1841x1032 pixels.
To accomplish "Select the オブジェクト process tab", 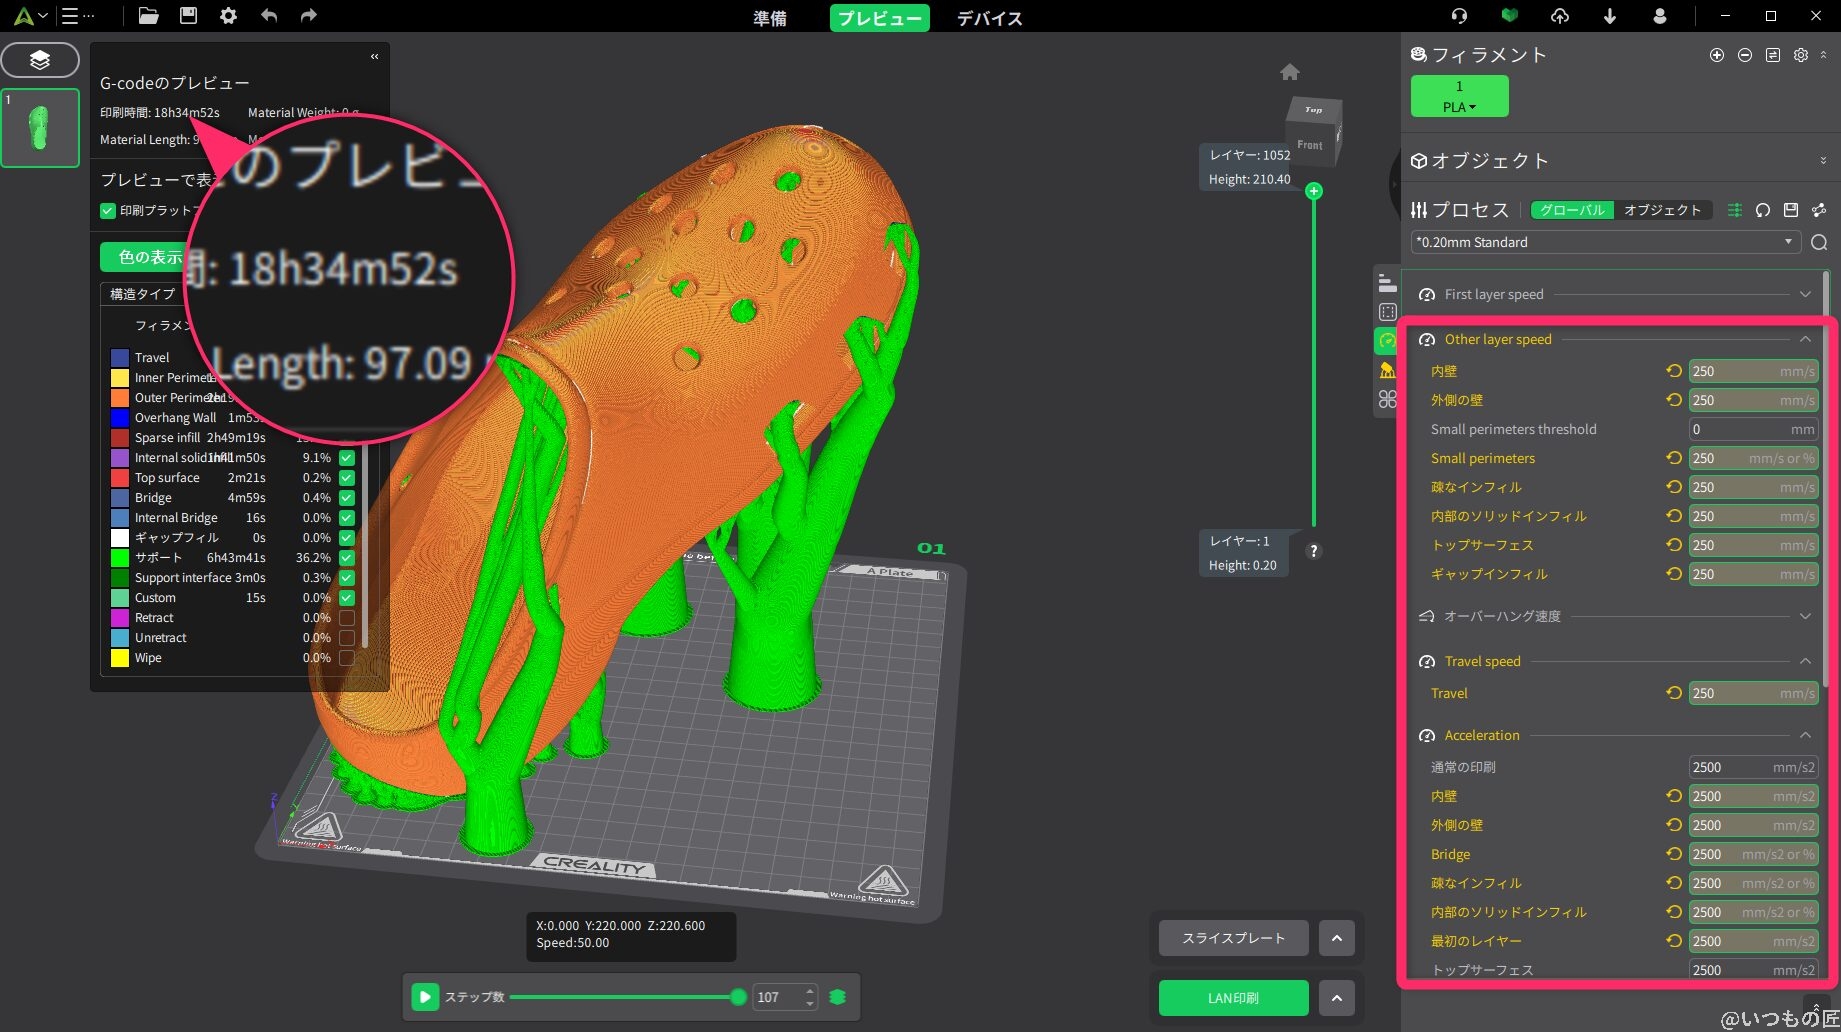I will 1663,210.
